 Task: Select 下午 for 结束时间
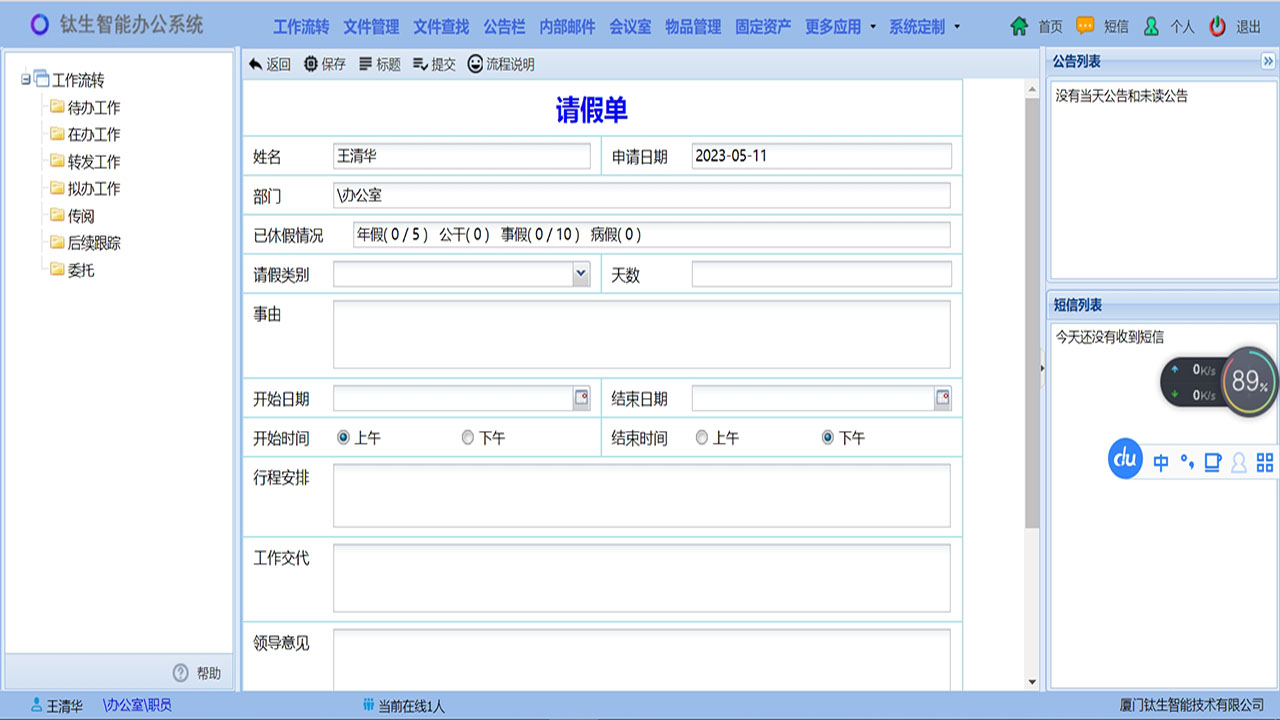point(828,438)
